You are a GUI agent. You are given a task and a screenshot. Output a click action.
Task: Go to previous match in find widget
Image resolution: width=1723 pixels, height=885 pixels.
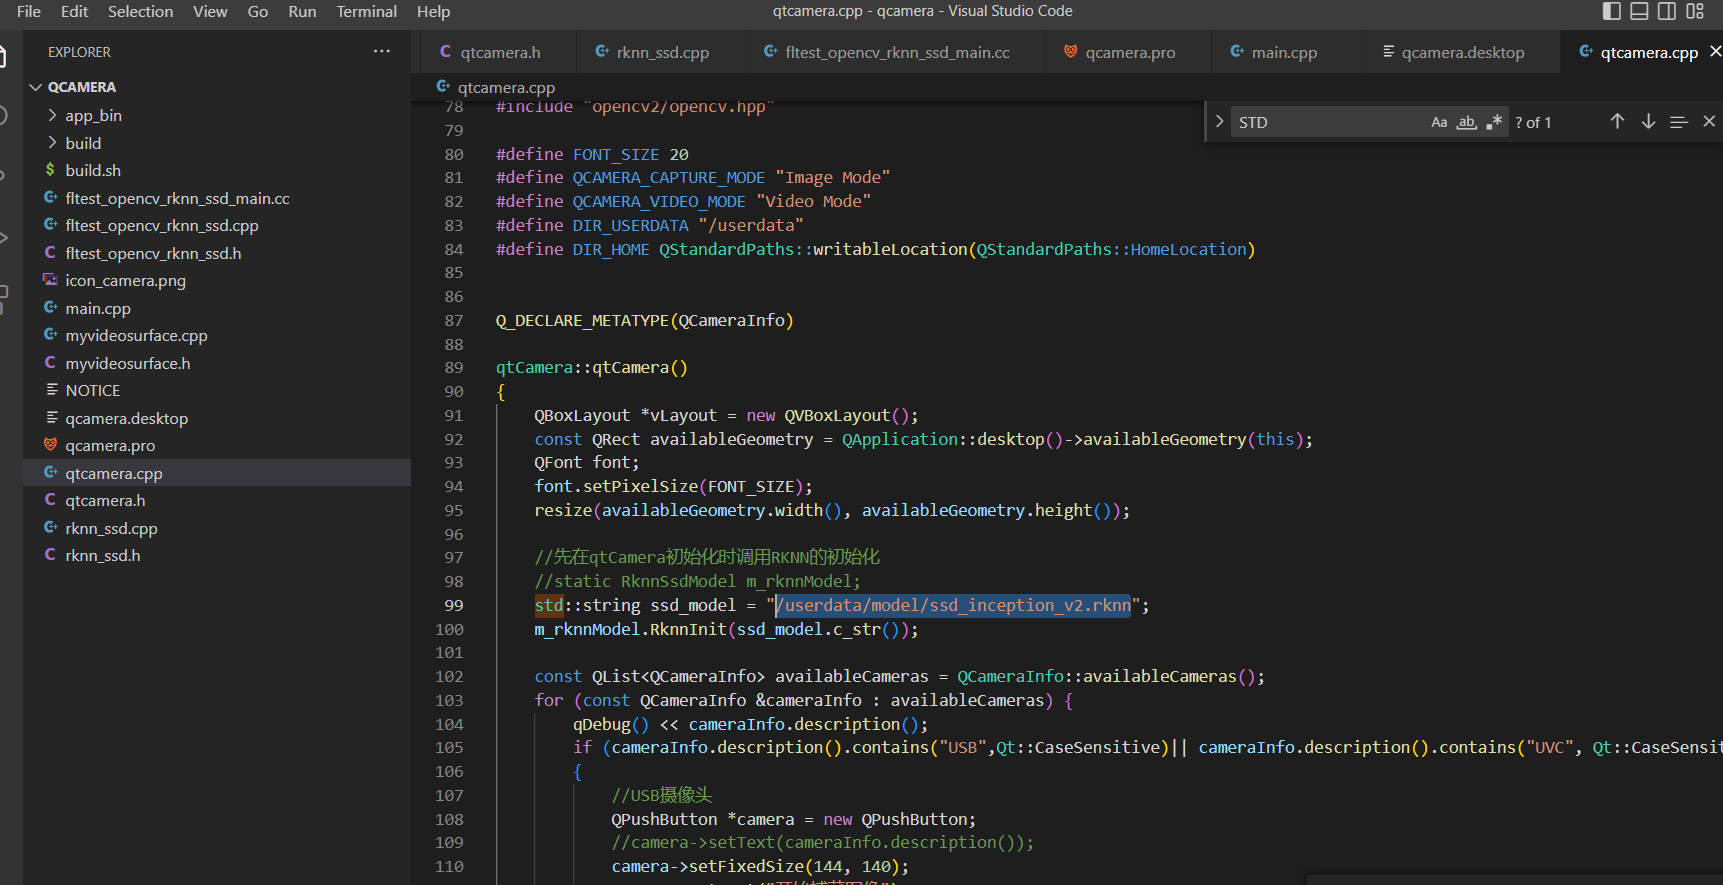coord(1617,121)
